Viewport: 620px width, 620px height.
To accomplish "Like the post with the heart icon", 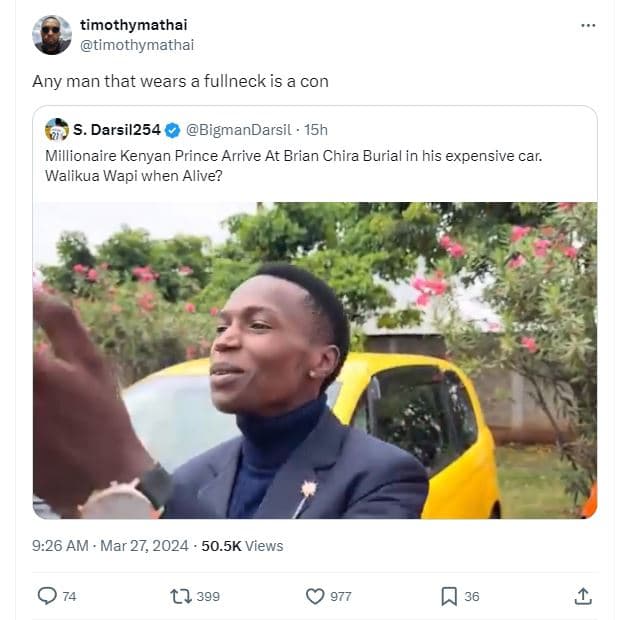I will click(x=315, y=596).
